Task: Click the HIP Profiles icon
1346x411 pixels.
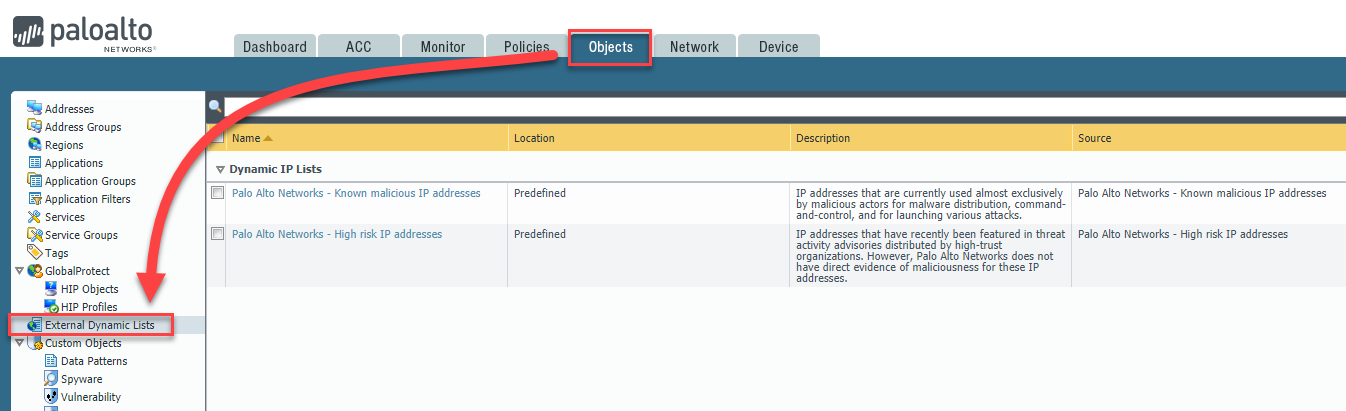Action: 51,306
